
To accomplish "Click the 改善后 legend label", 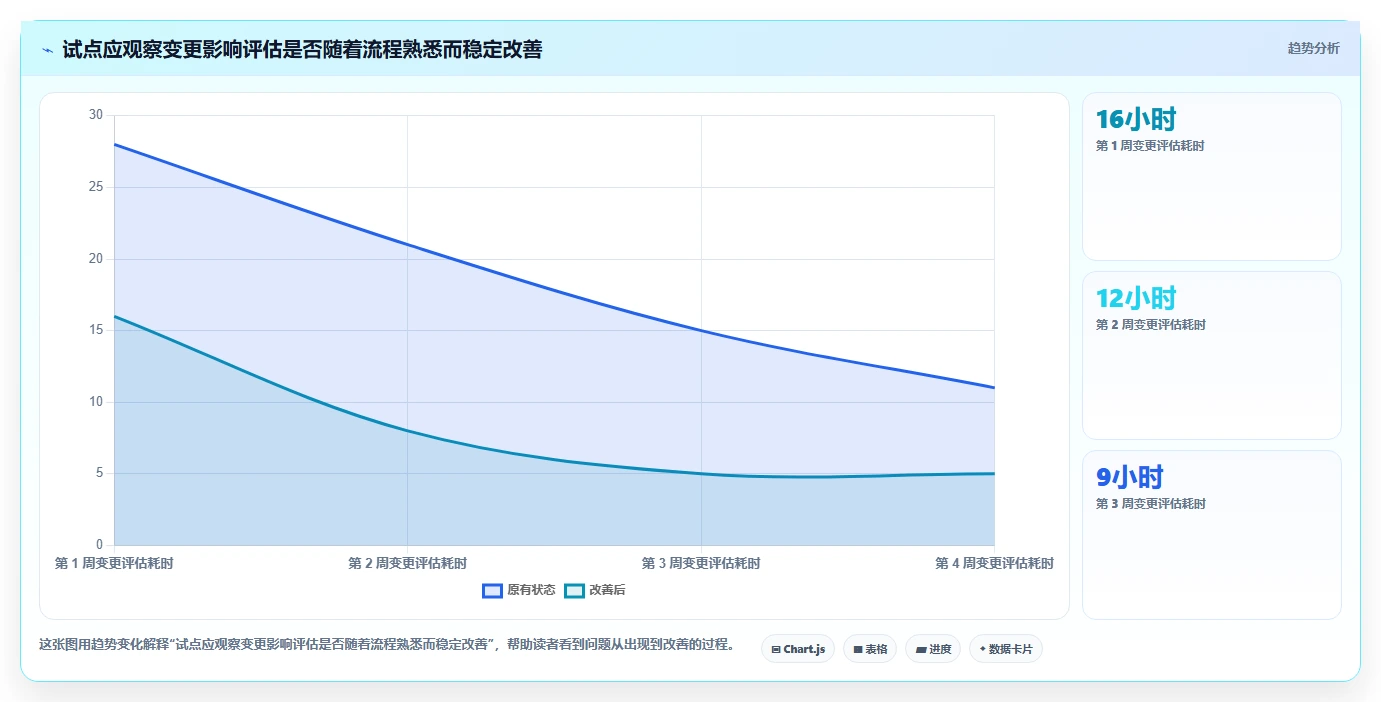I will pyautogui.click(x=607, y=591).
